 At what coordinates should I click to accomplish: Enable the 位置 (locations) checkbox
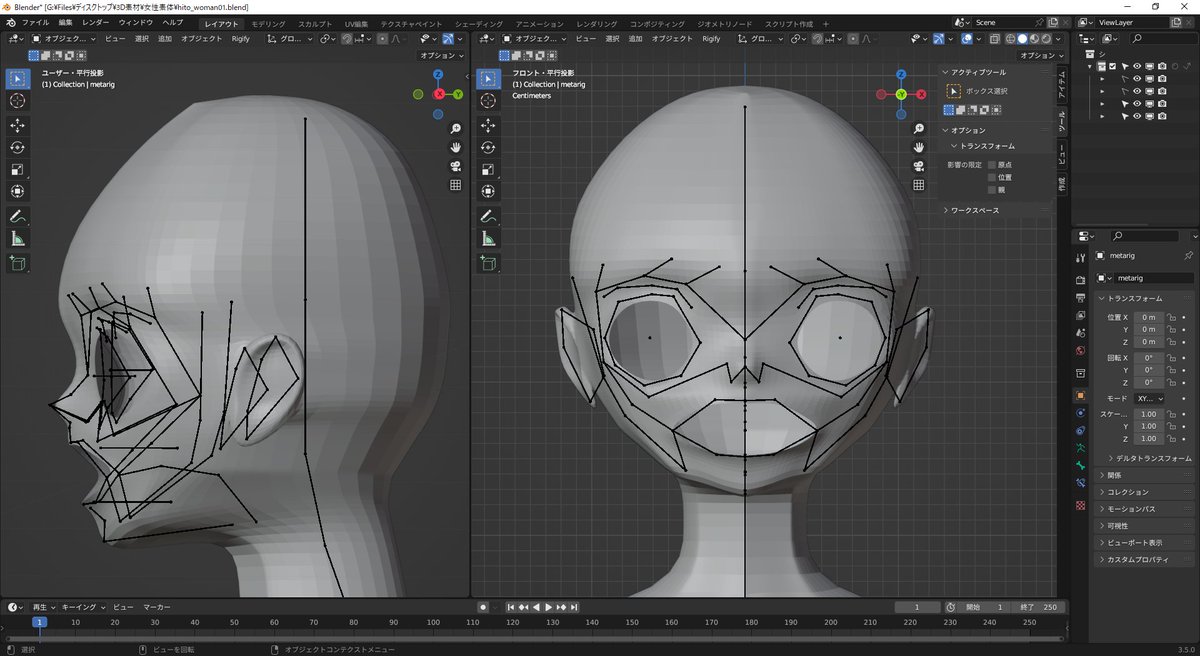click(992, 177)
